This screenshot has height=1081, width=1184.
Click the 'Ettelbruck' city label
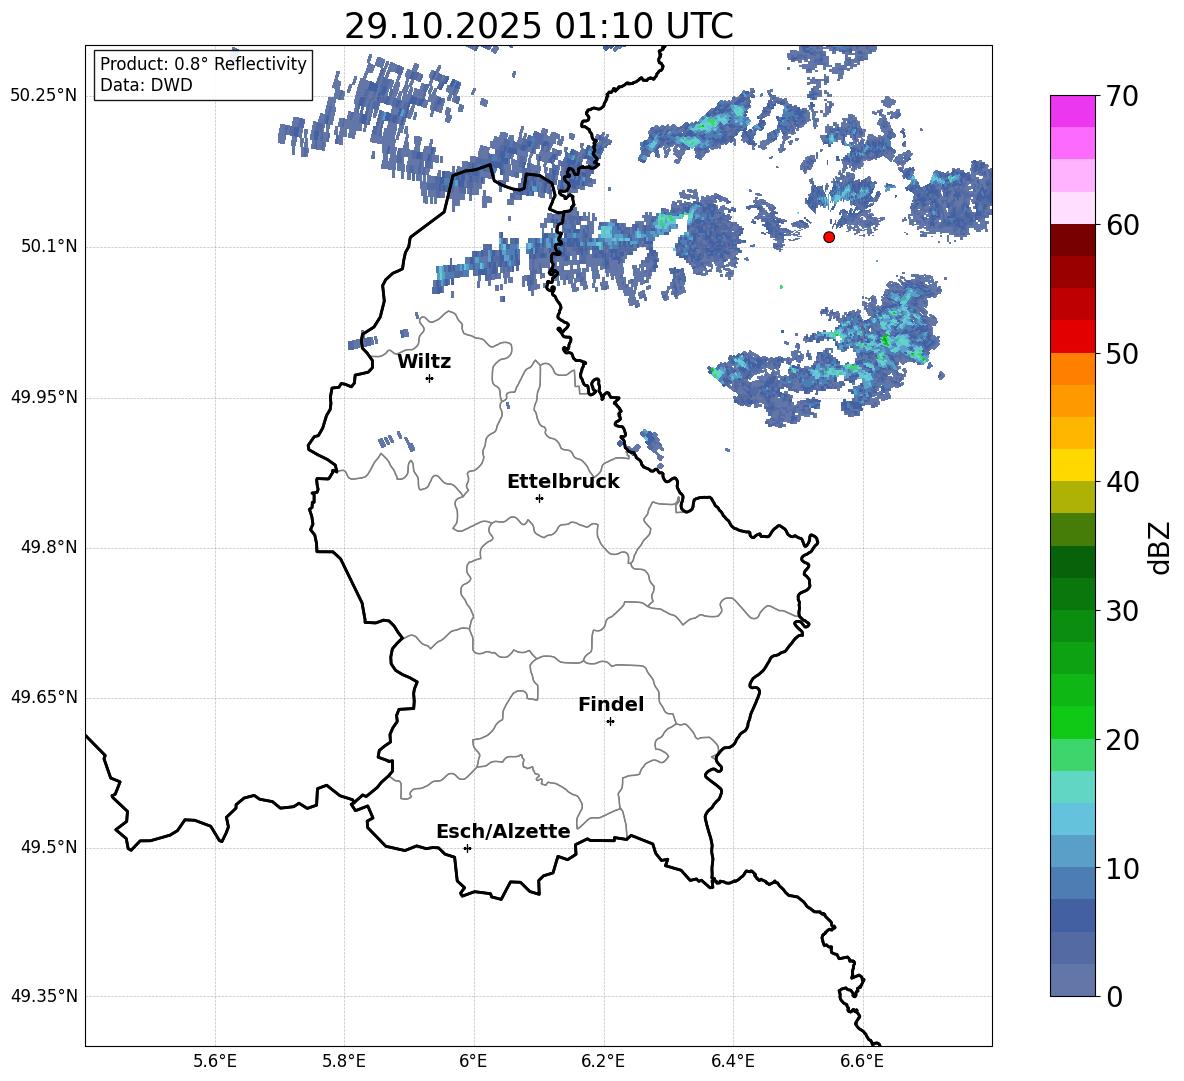coord(563,482)
